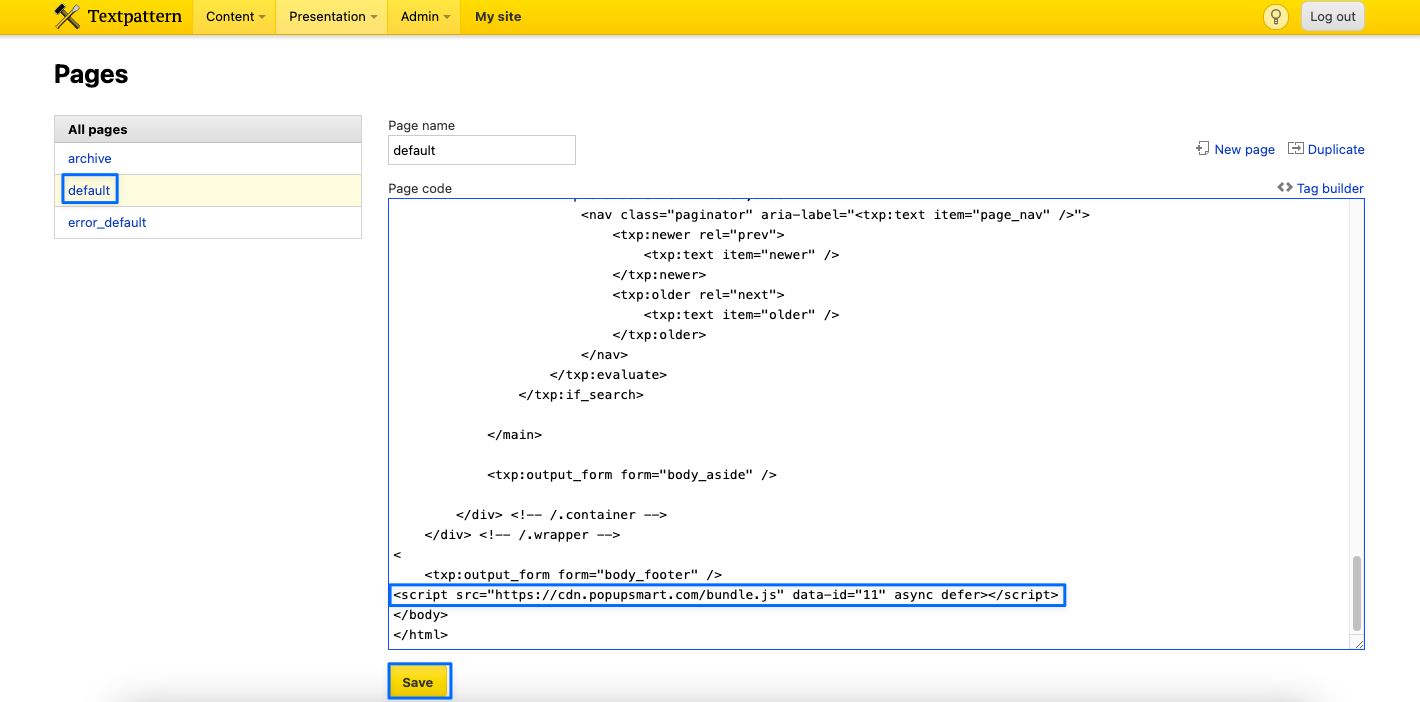Open the Presentation menu
The image size is (1420, 702).
coord(332,16)
